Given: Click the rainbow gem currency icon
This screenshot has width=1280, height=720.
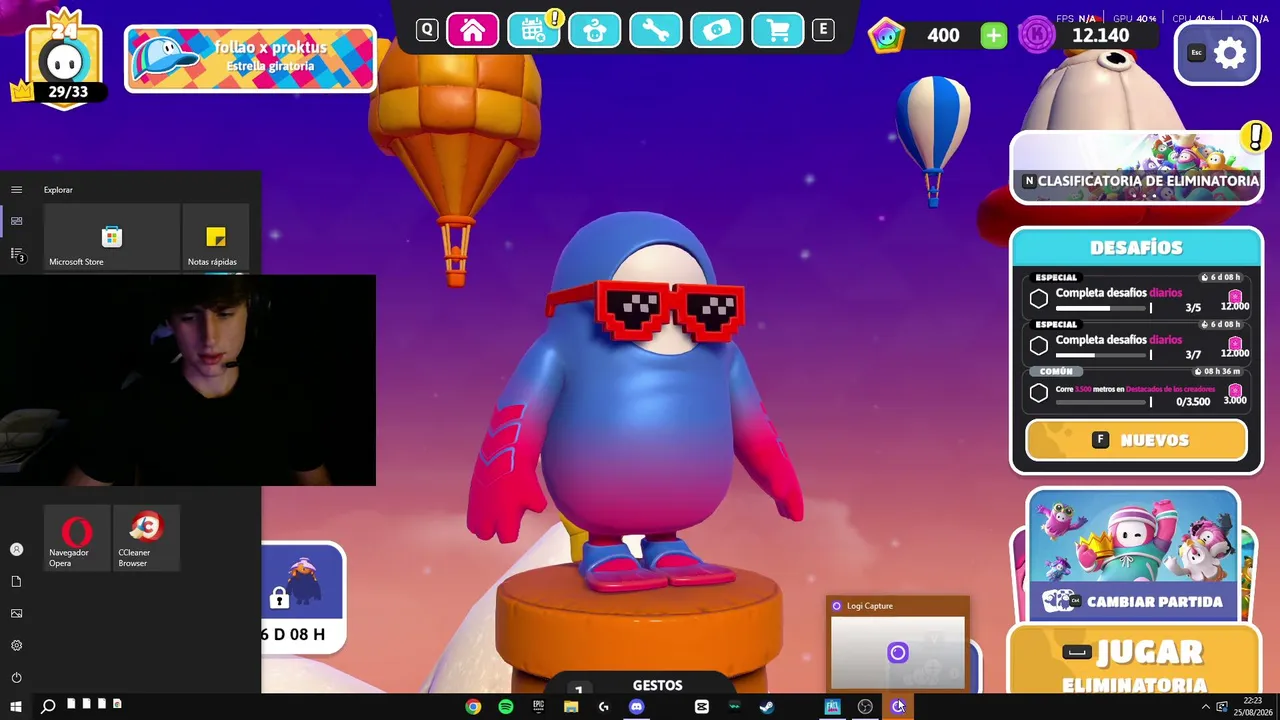Looking at the screenshot, I should [x=886, y=36].
